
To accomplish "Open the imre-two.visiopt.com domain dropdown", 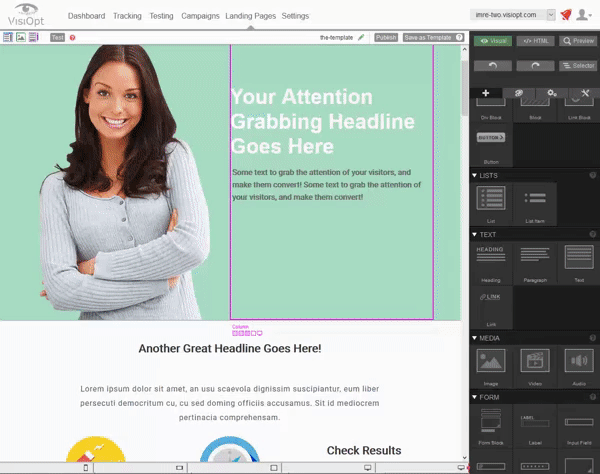I will pyautogui.click(x=513, y=15).
